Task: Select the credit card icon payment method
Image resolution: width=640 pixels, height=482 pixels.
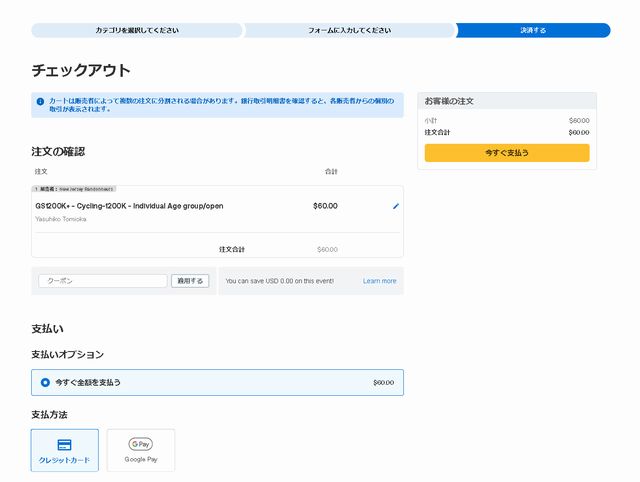Action: pos(65,445)
